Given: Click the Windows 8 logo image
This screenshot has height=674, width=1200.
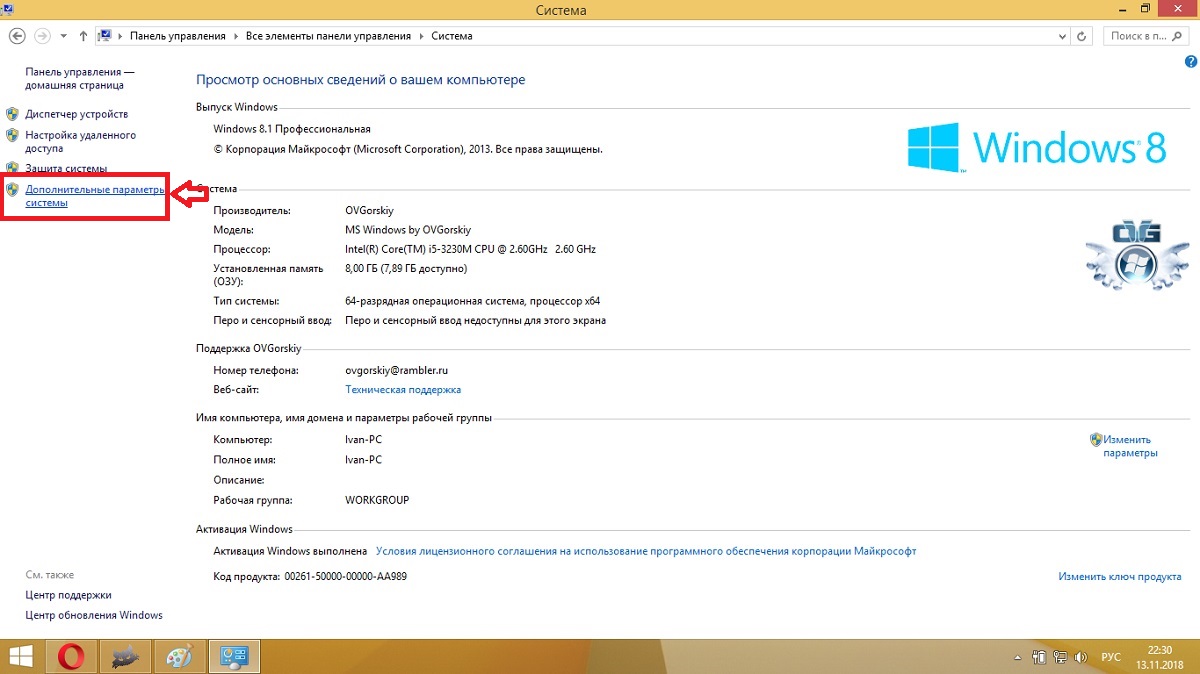Looking at the screenshot, I should 1037,147.
